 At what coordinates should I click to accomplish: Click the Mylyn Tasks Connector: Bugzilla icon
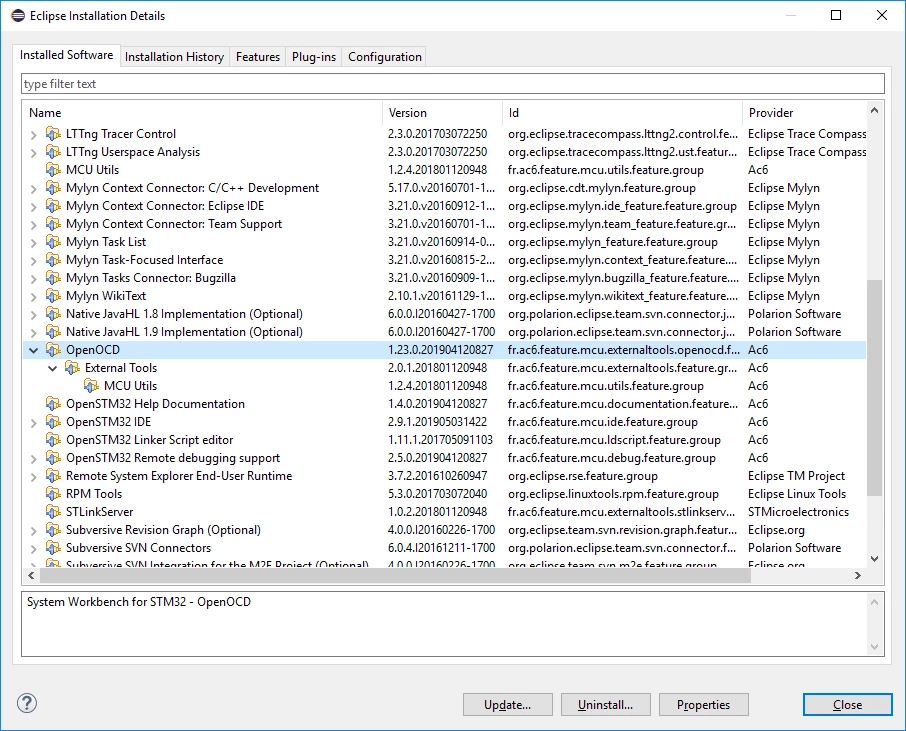pos(53,278)
